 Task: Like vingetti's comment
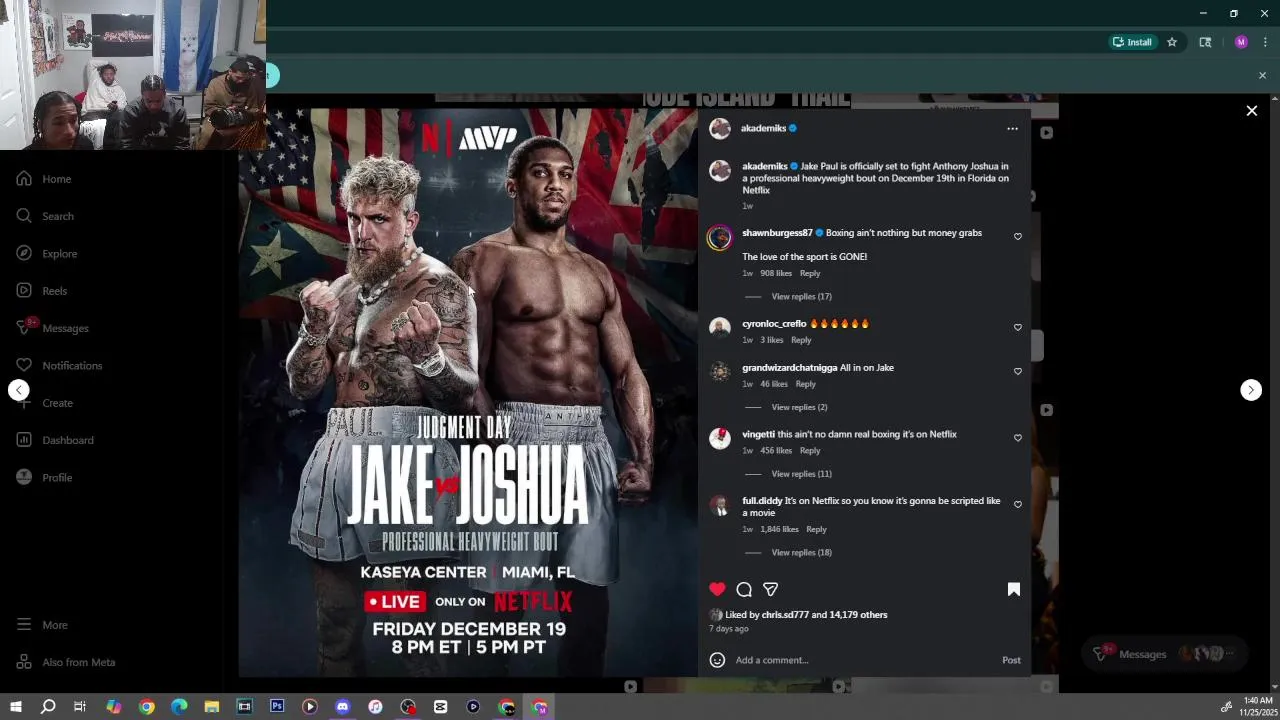(1018, 438)
